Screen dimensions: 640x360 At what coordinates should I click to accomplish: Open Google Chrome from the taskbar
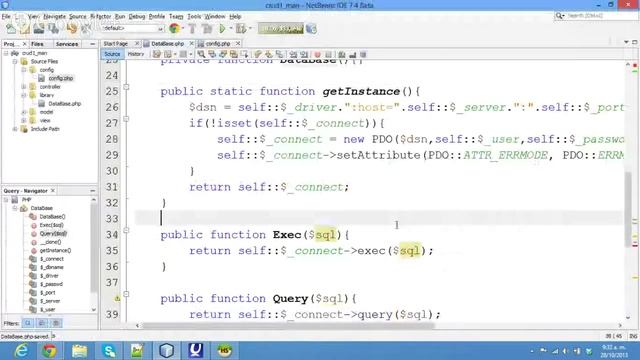coord(49,351)
